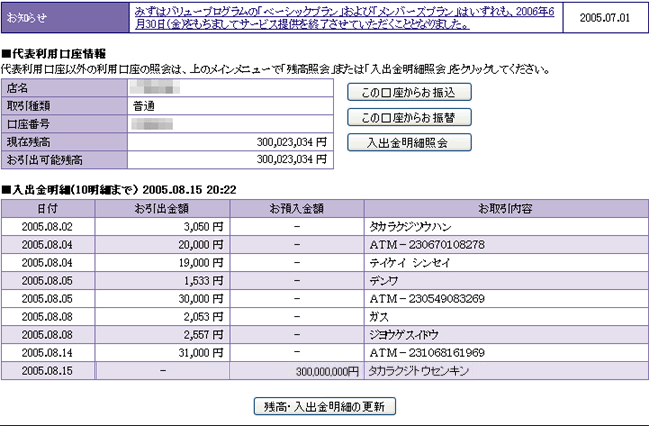The width and height of the screenshot is (649, 426).
Task: Click the ATM-230670108278 transaction entry
Action: (x=427, y=245)
